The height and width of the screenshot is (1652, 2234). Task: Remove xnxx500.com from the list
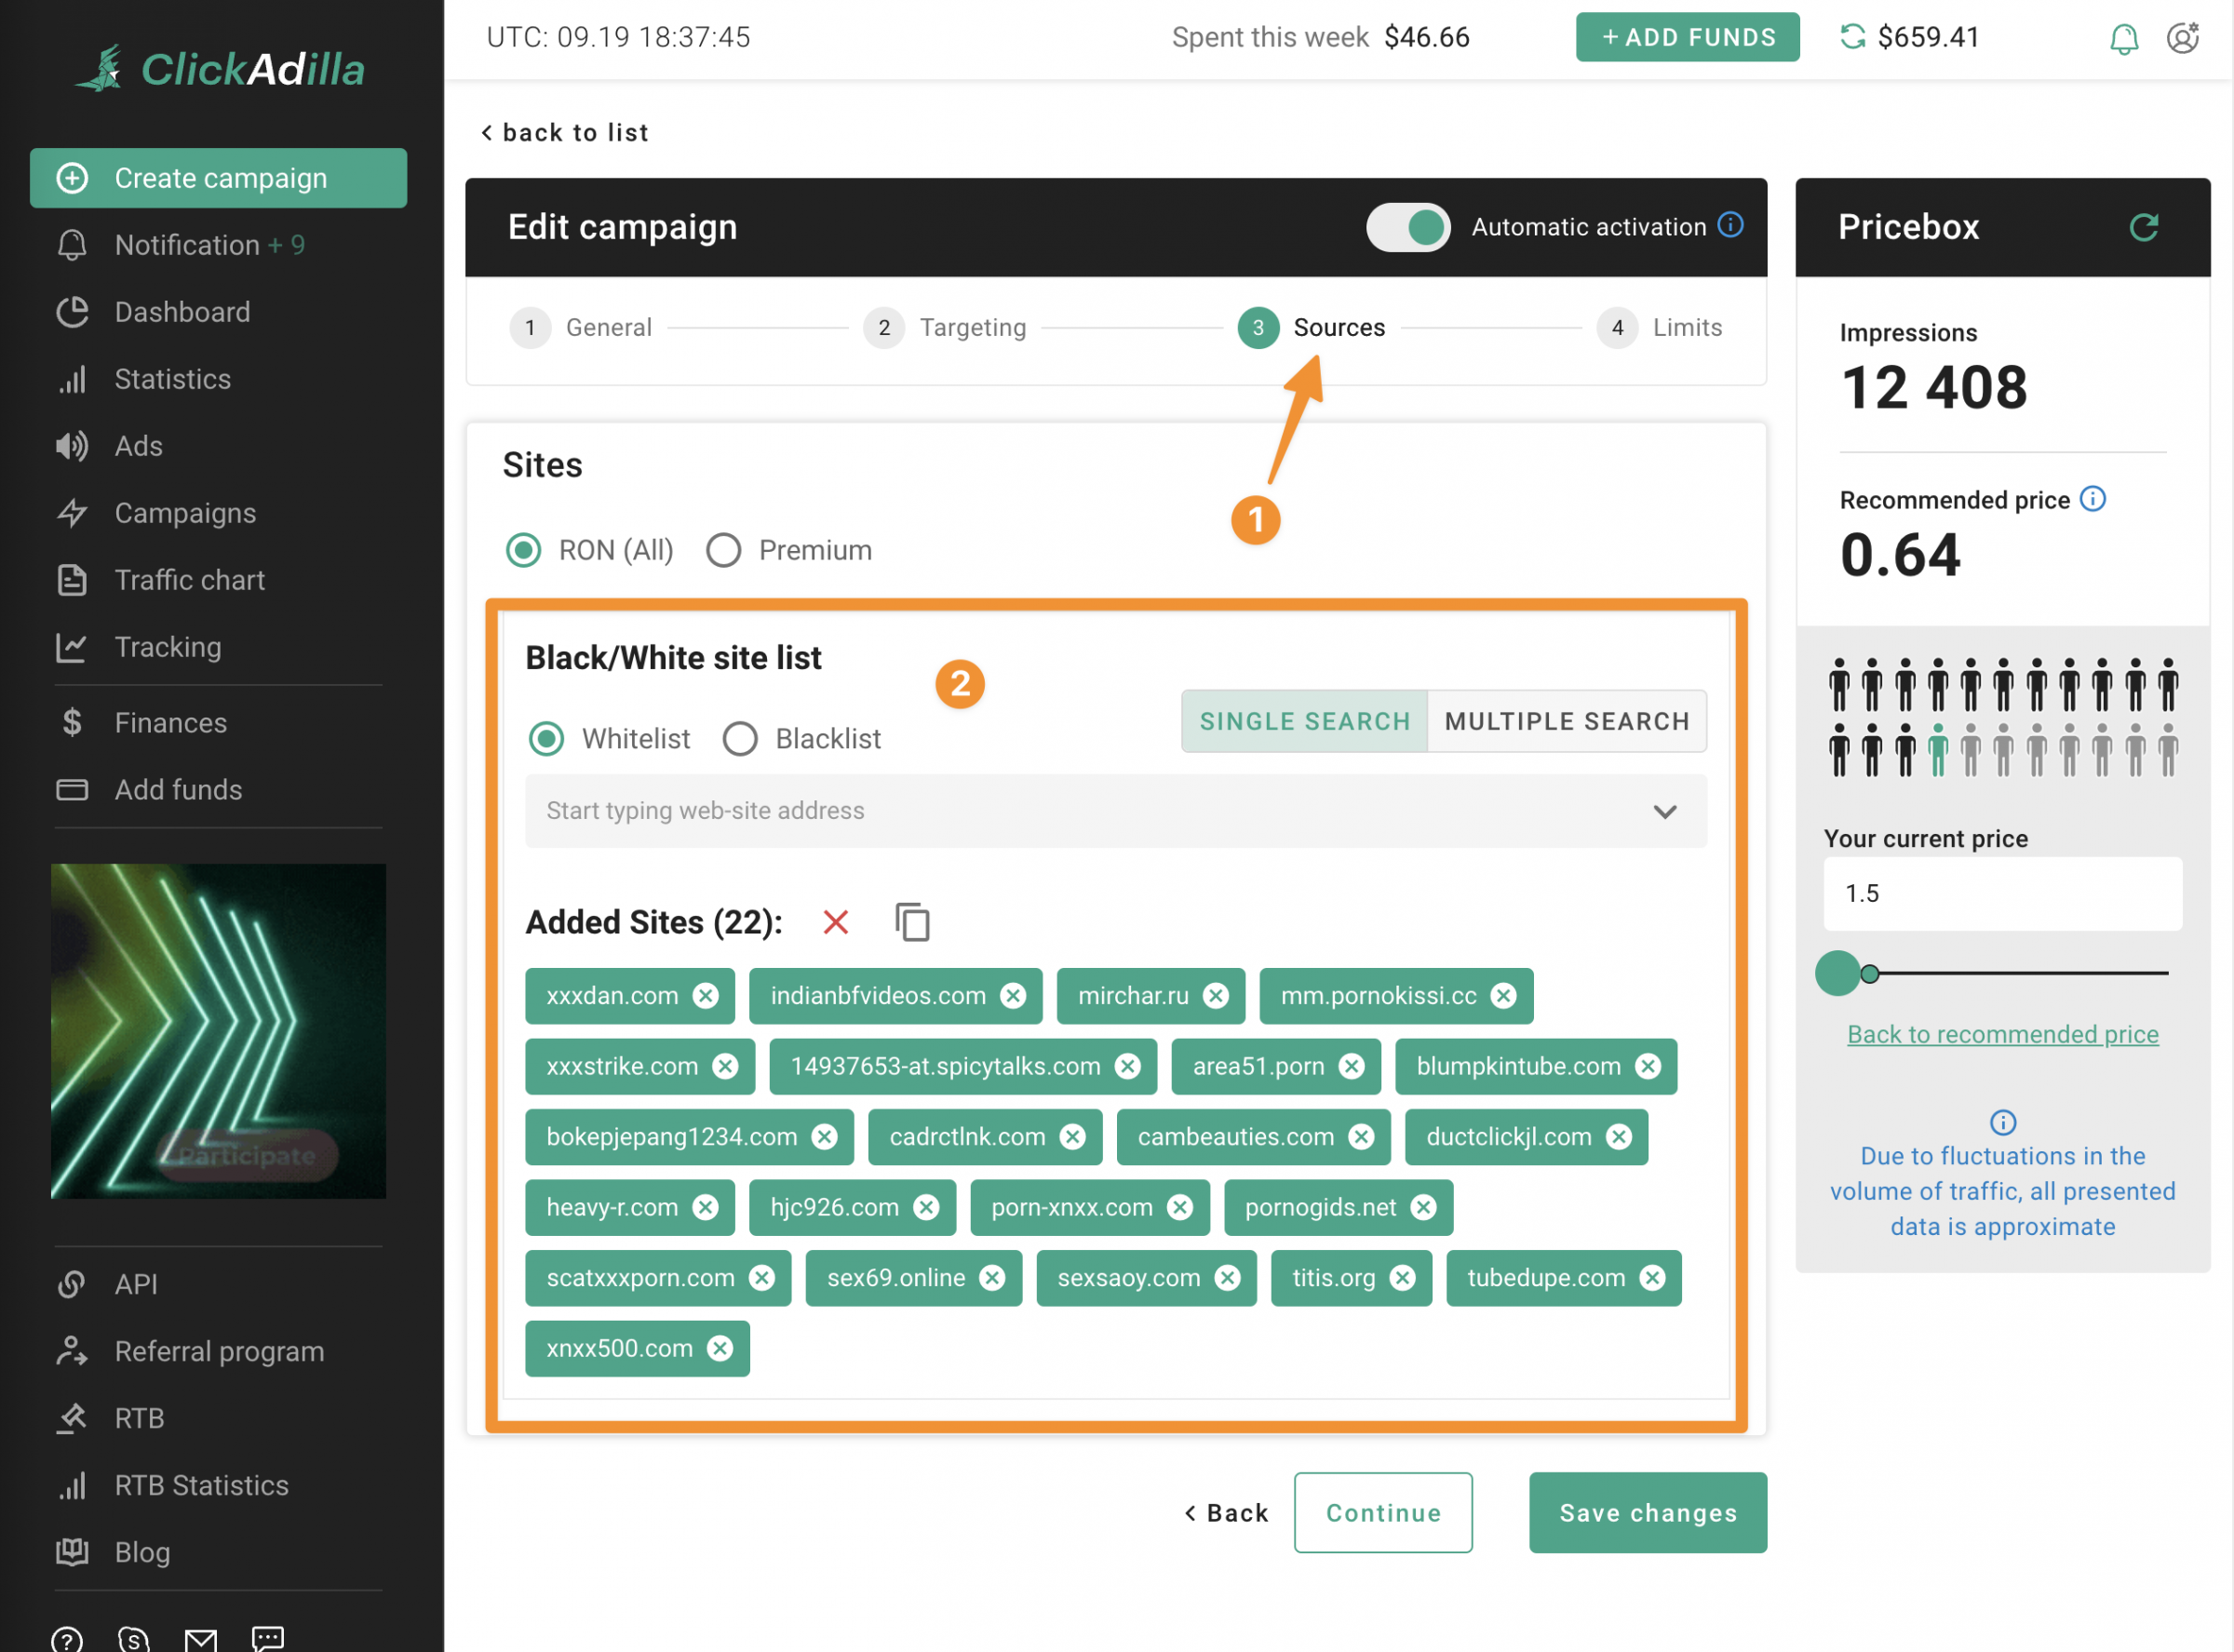pyautogui.click(x=719, y=1348)
